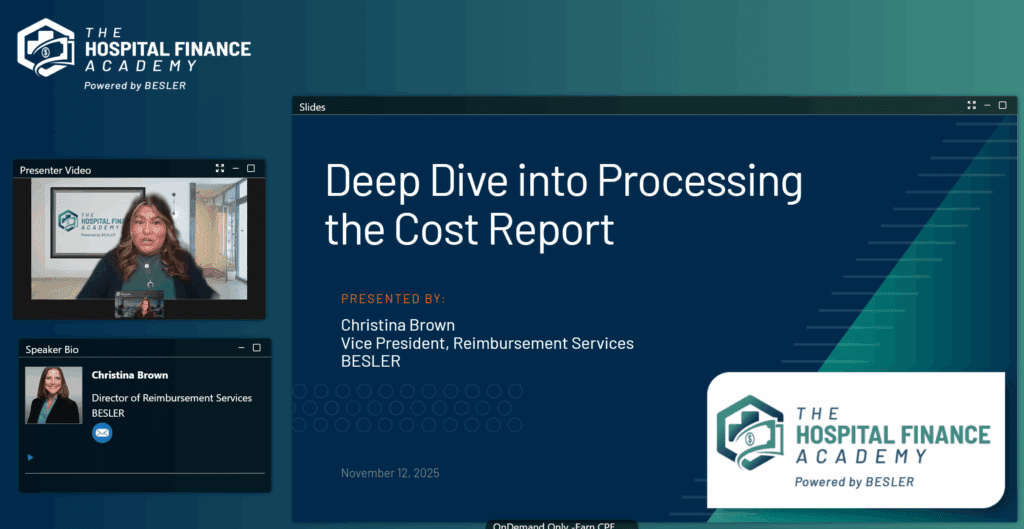The height and width of the screenshot is (529, 1024).
Task: Expand Presenter Video to full screen
Action: [219, 169]
